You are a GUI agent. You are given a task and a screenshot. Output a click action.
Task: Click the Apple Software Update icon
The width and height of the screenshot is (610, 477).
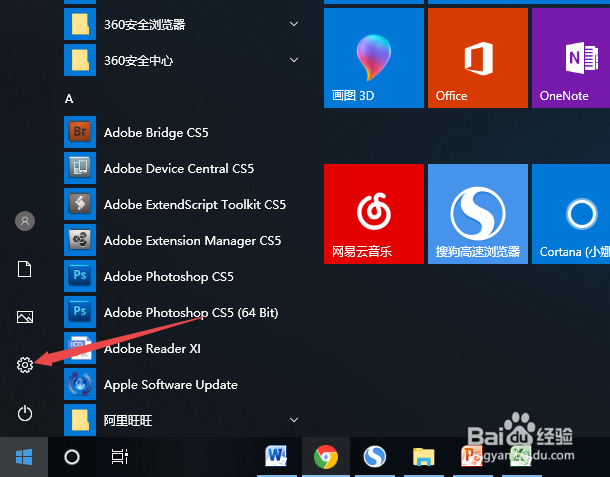pos(80,384)
